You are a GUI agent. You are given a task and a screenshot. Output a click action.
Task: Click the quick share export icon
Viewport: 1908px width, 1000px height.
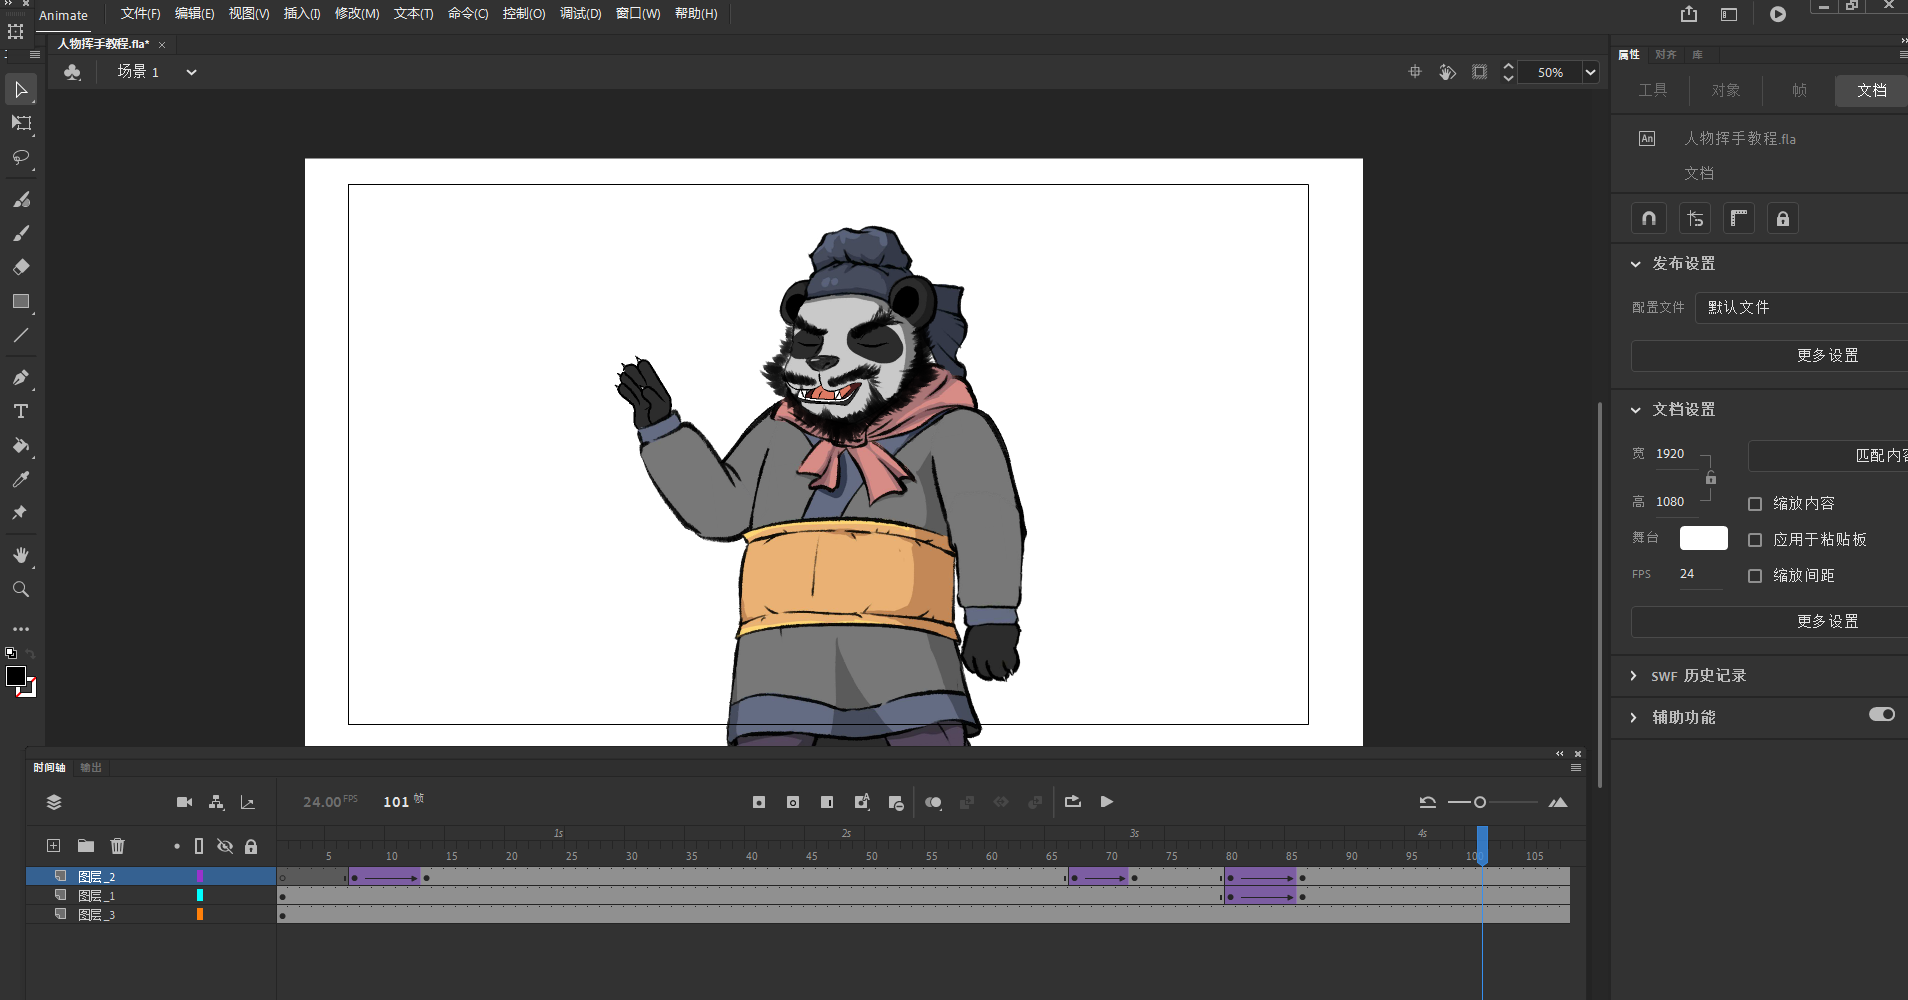(x=1689, y=14)
